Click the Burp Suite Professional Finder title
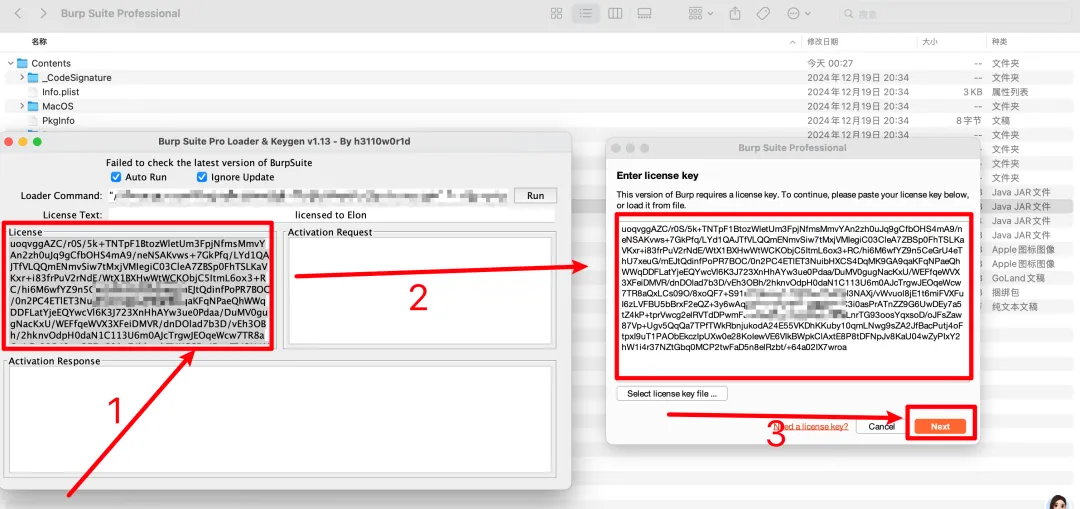Image resolution: width=1080 pixels, height=509 pixels. (121, 13)
